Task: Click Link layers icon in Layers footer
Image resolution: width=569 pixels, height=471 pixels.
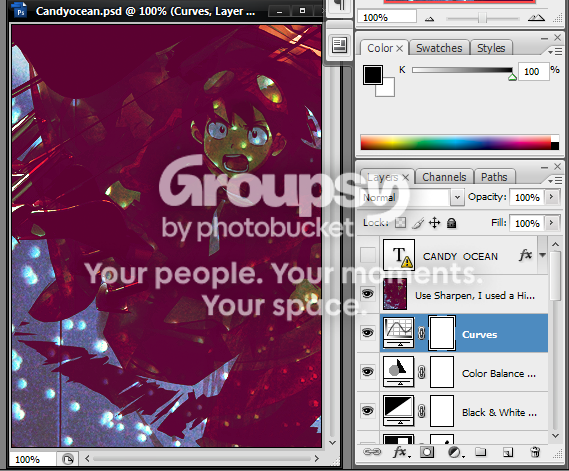Action: click(372, 452)
